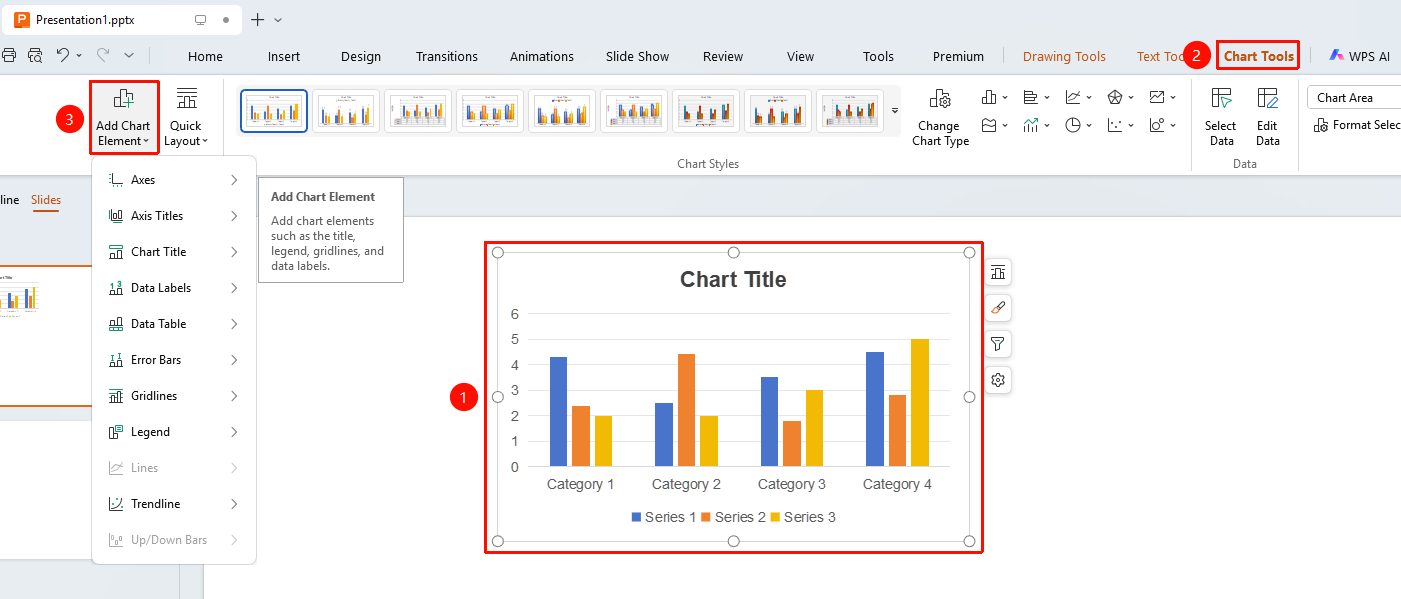1401x599 pixels.
Task: Switch to the Animations ribbon tab
Action: tap(542, 56)
